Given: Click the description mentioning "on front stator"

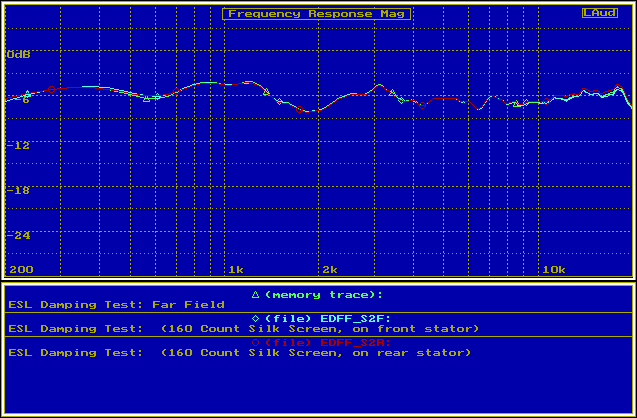Looking at the screenshot, I should [244, 329].
